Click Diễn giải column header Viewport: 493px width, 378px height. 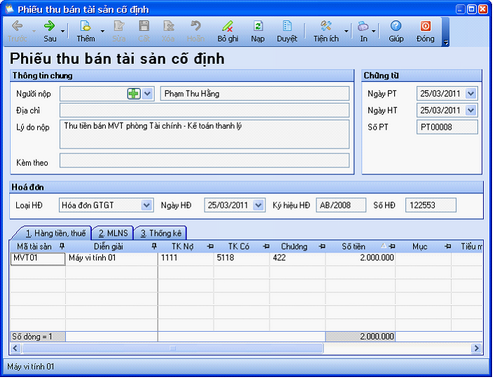pos(108,247)
